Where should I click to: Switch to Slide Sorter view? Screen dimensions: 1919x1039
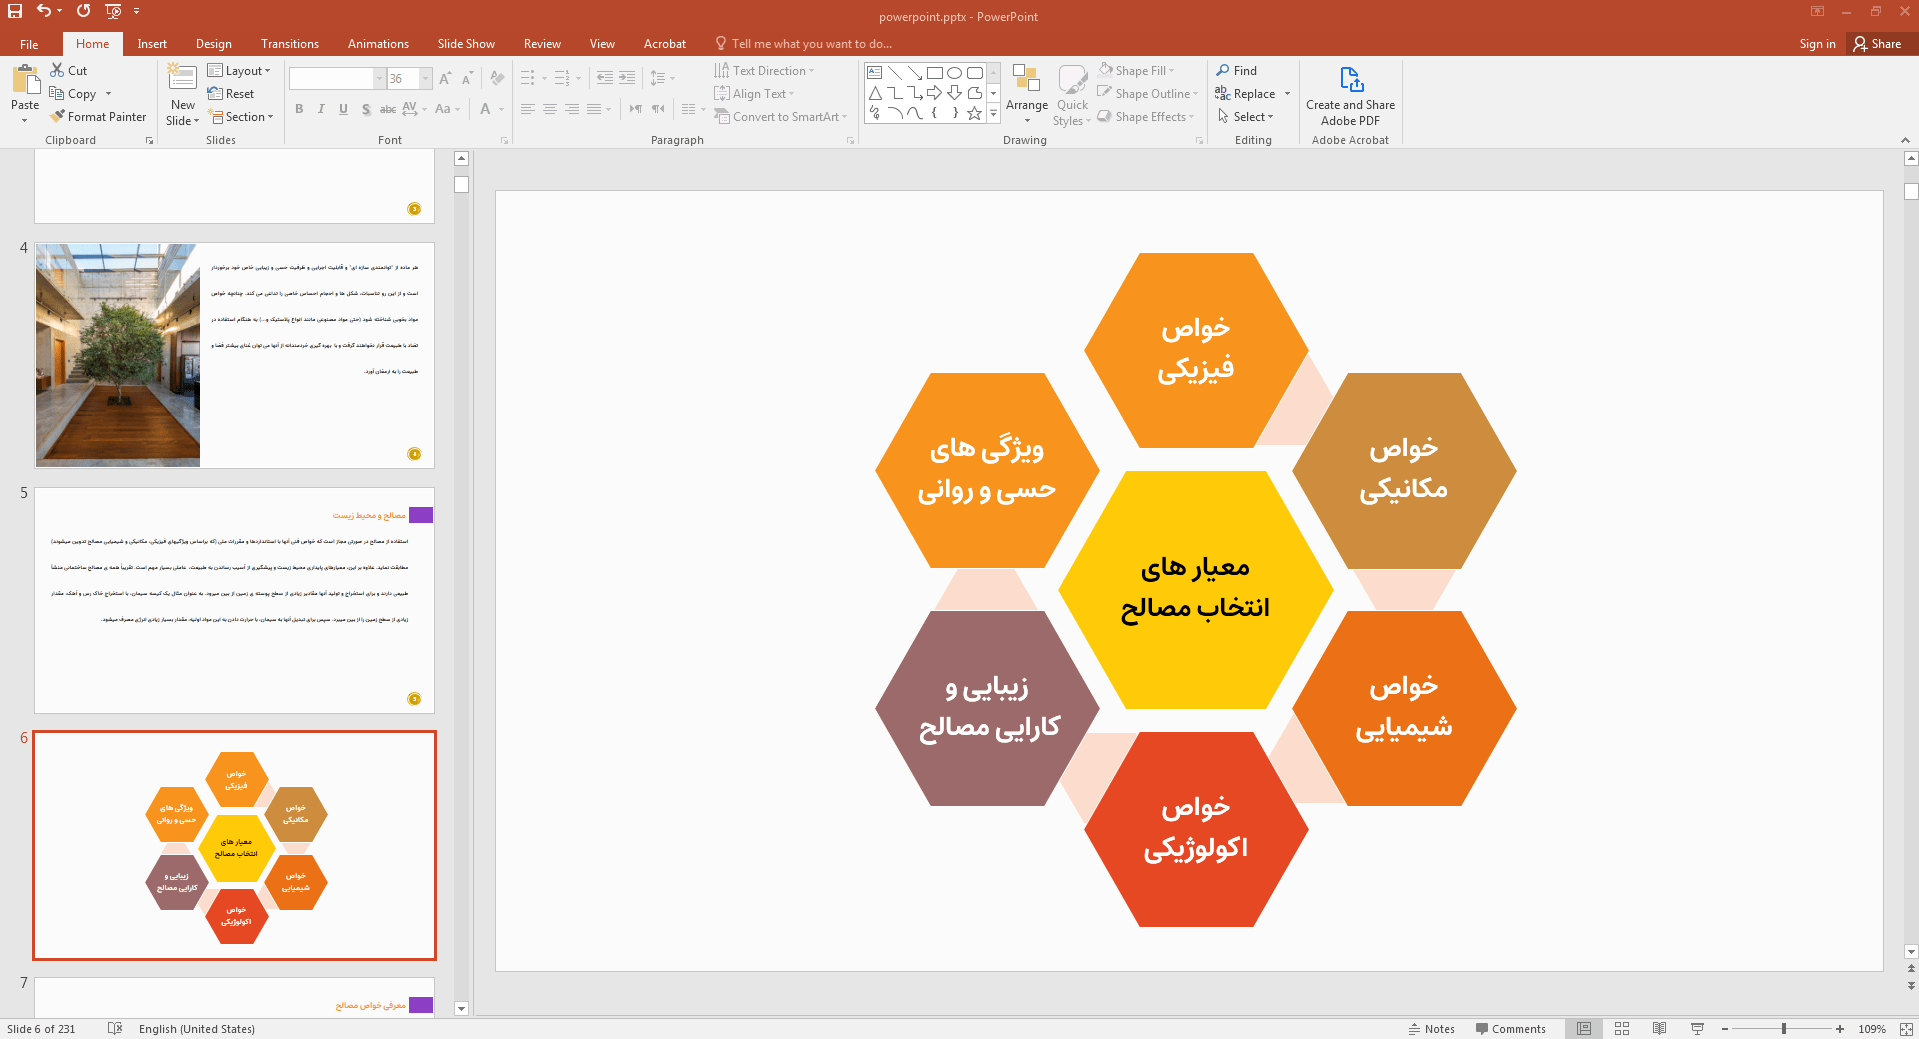click(x=1622, y=1029)
